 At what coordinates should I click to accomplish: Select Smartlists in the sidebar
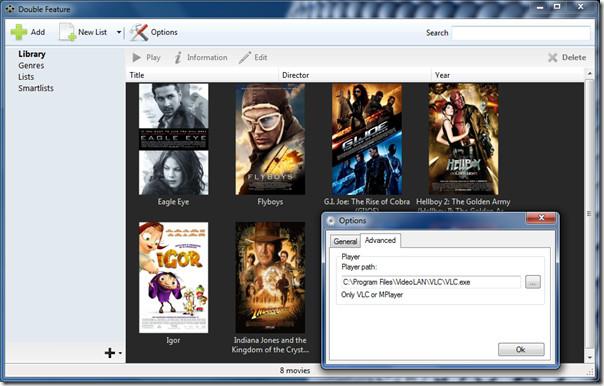click(x=36, y=88)
